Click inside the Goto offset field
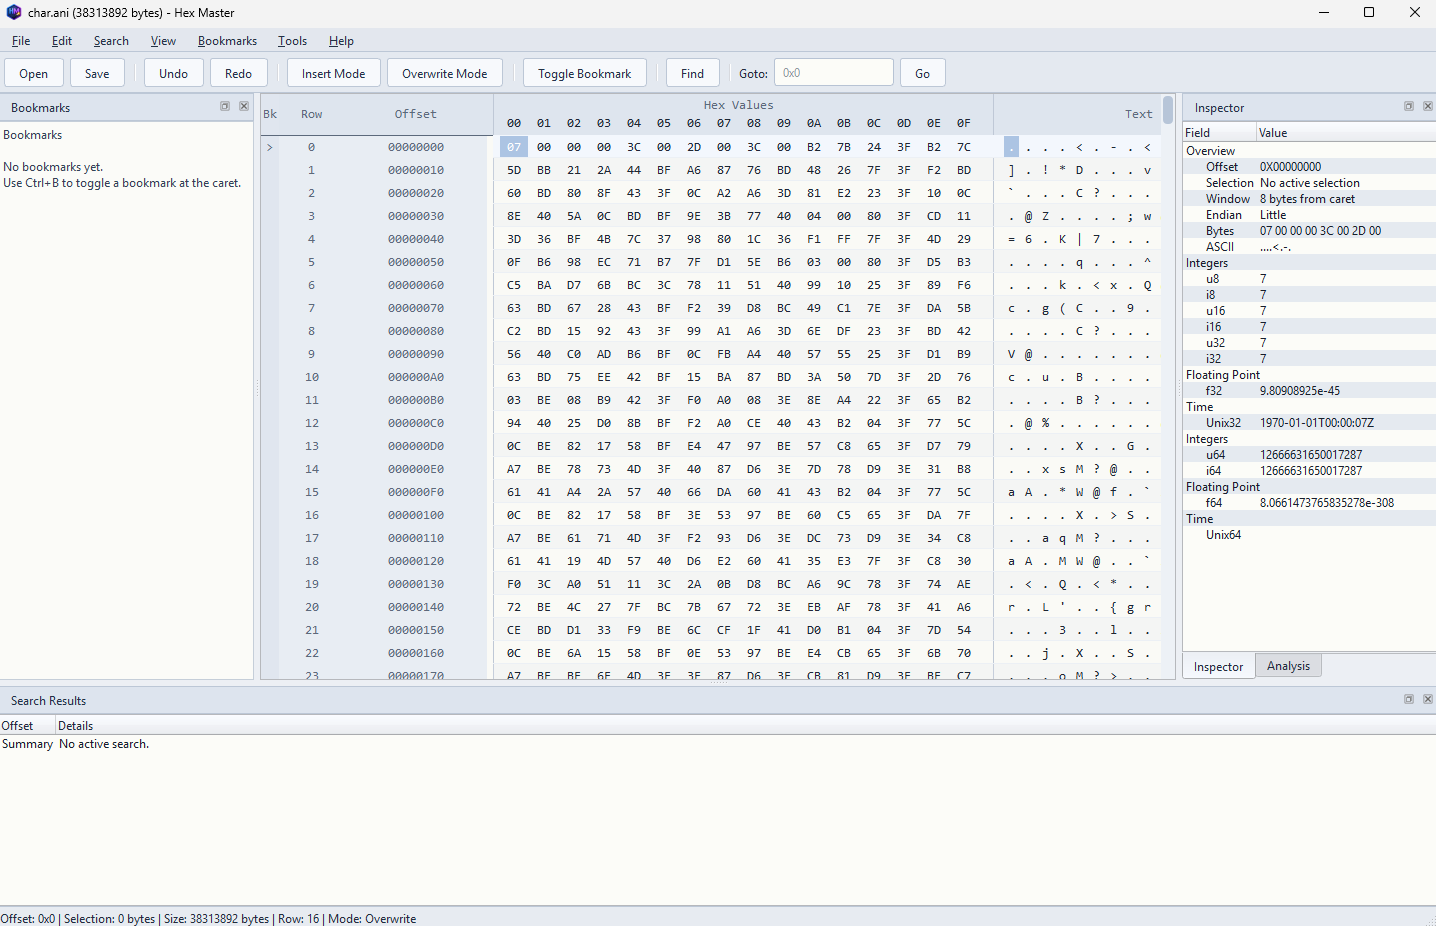This screenshot has width=1436, height=926. coord(833,72)
